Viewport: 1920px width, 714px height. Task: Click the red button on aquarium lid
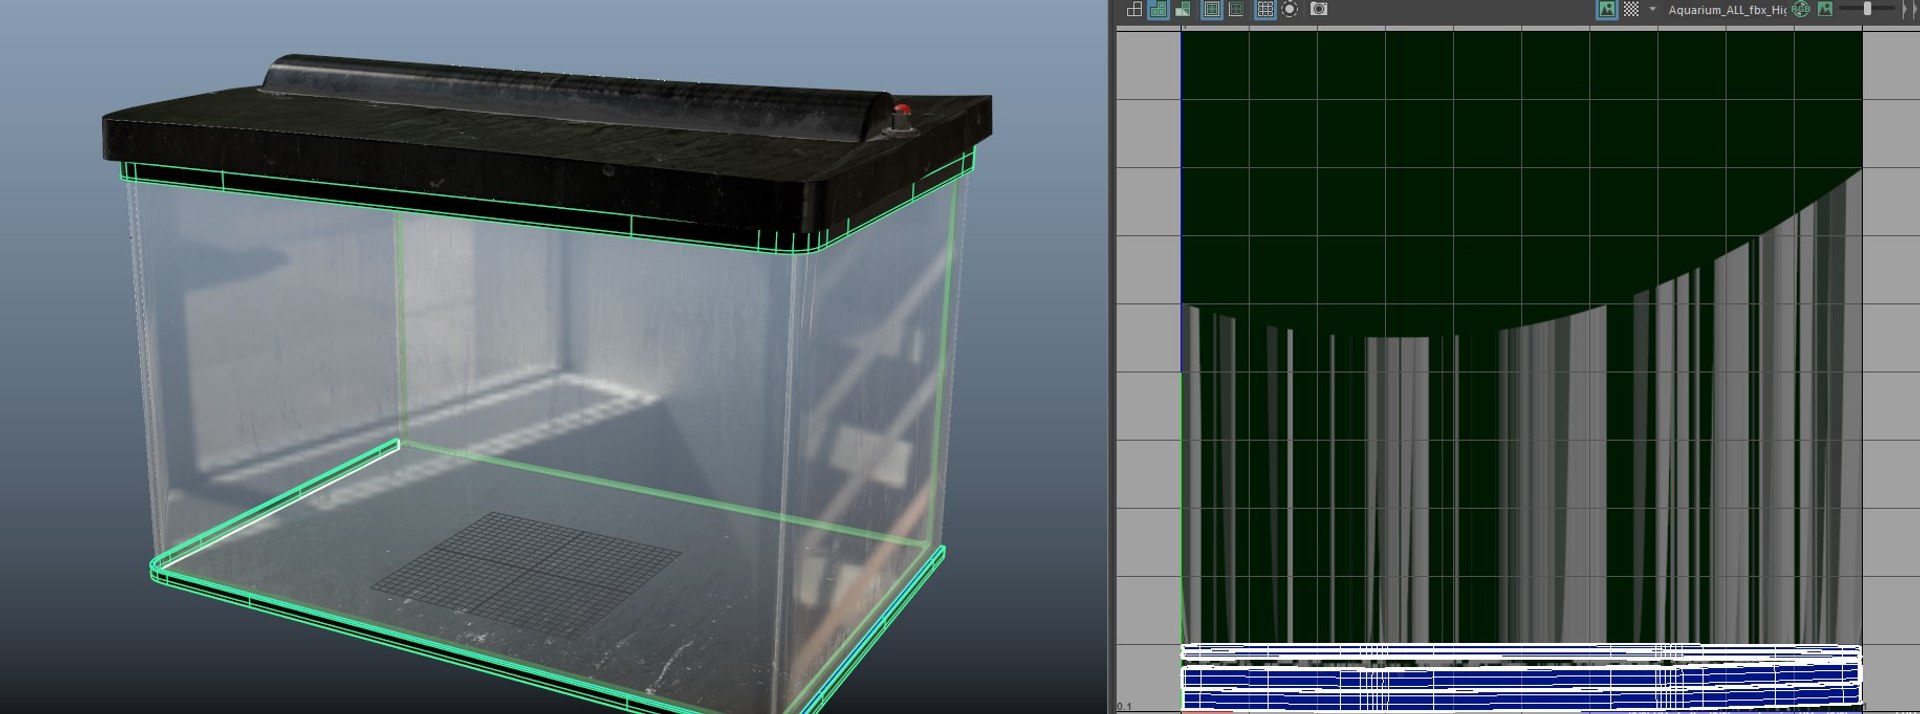(901, 112)
